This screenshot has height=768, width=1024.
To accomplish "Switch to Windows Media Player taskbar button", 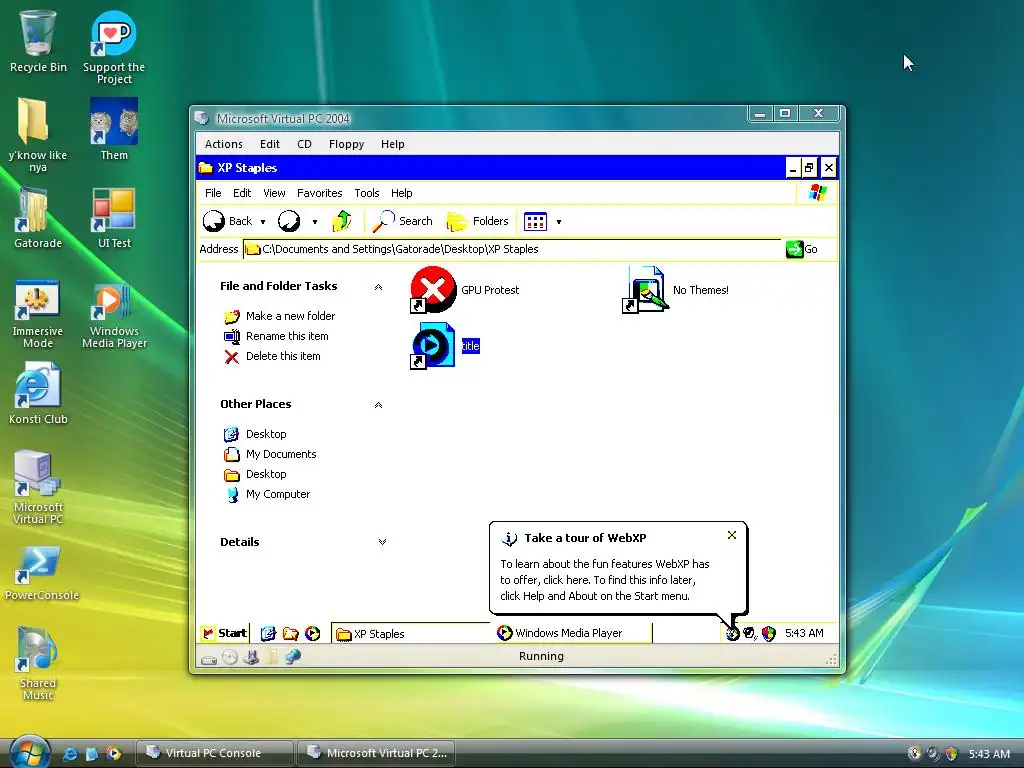I will (x=572, y=633).
